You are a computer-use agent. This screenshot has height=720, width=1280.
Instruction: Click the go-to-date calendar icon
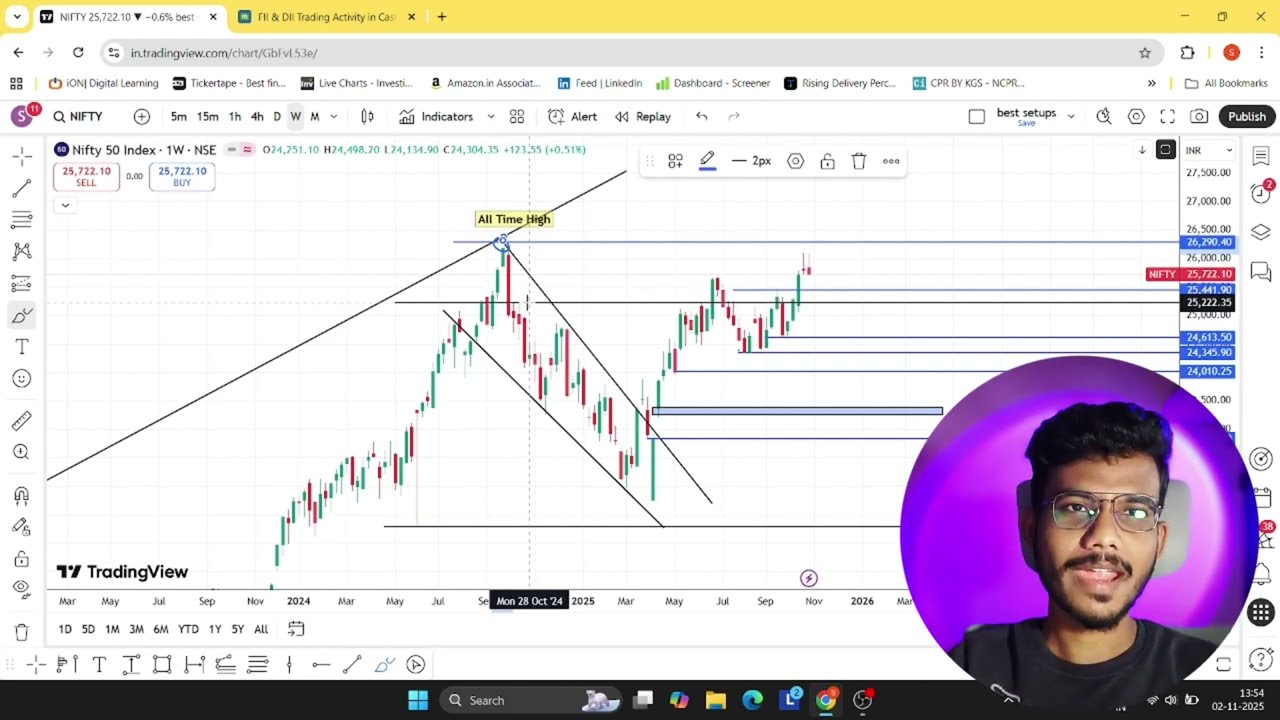(296, 629)
